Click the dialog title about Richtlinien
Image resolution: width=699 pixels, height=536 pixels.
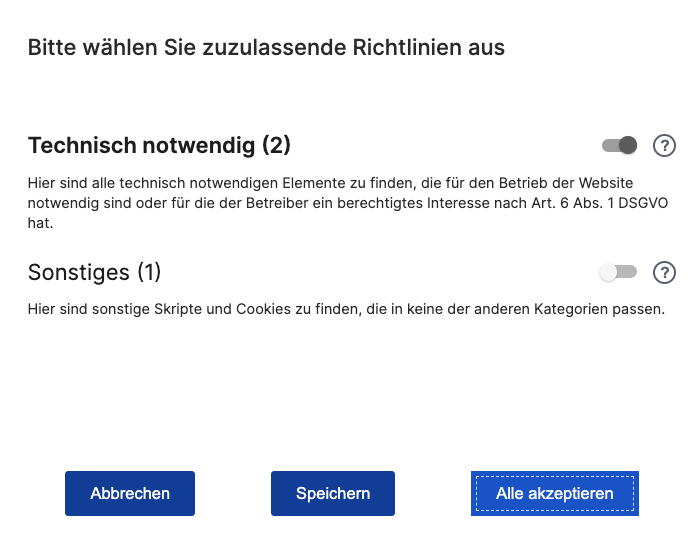[266, 47]
